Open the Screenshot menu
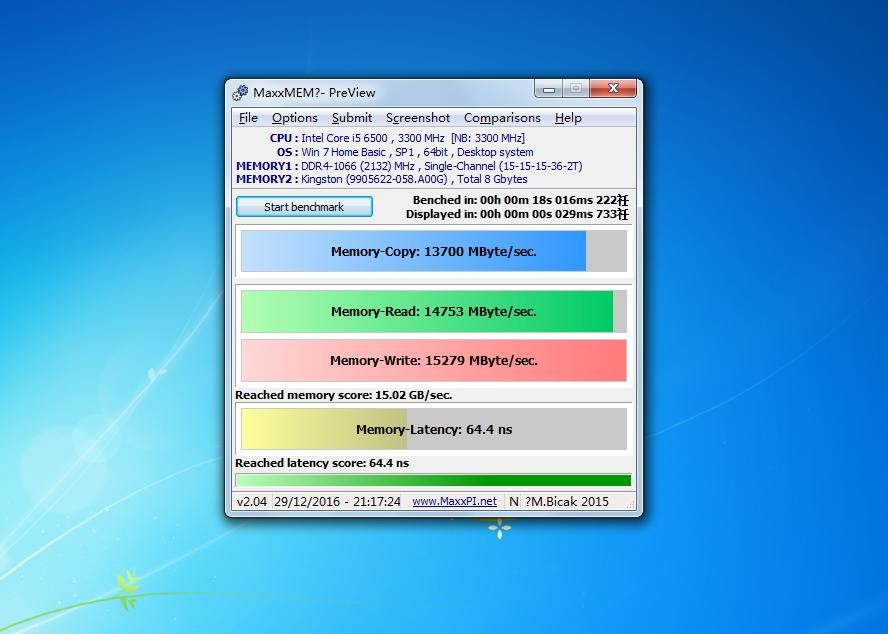Screen dimensions: 888x634 click(x=417, y=118)
